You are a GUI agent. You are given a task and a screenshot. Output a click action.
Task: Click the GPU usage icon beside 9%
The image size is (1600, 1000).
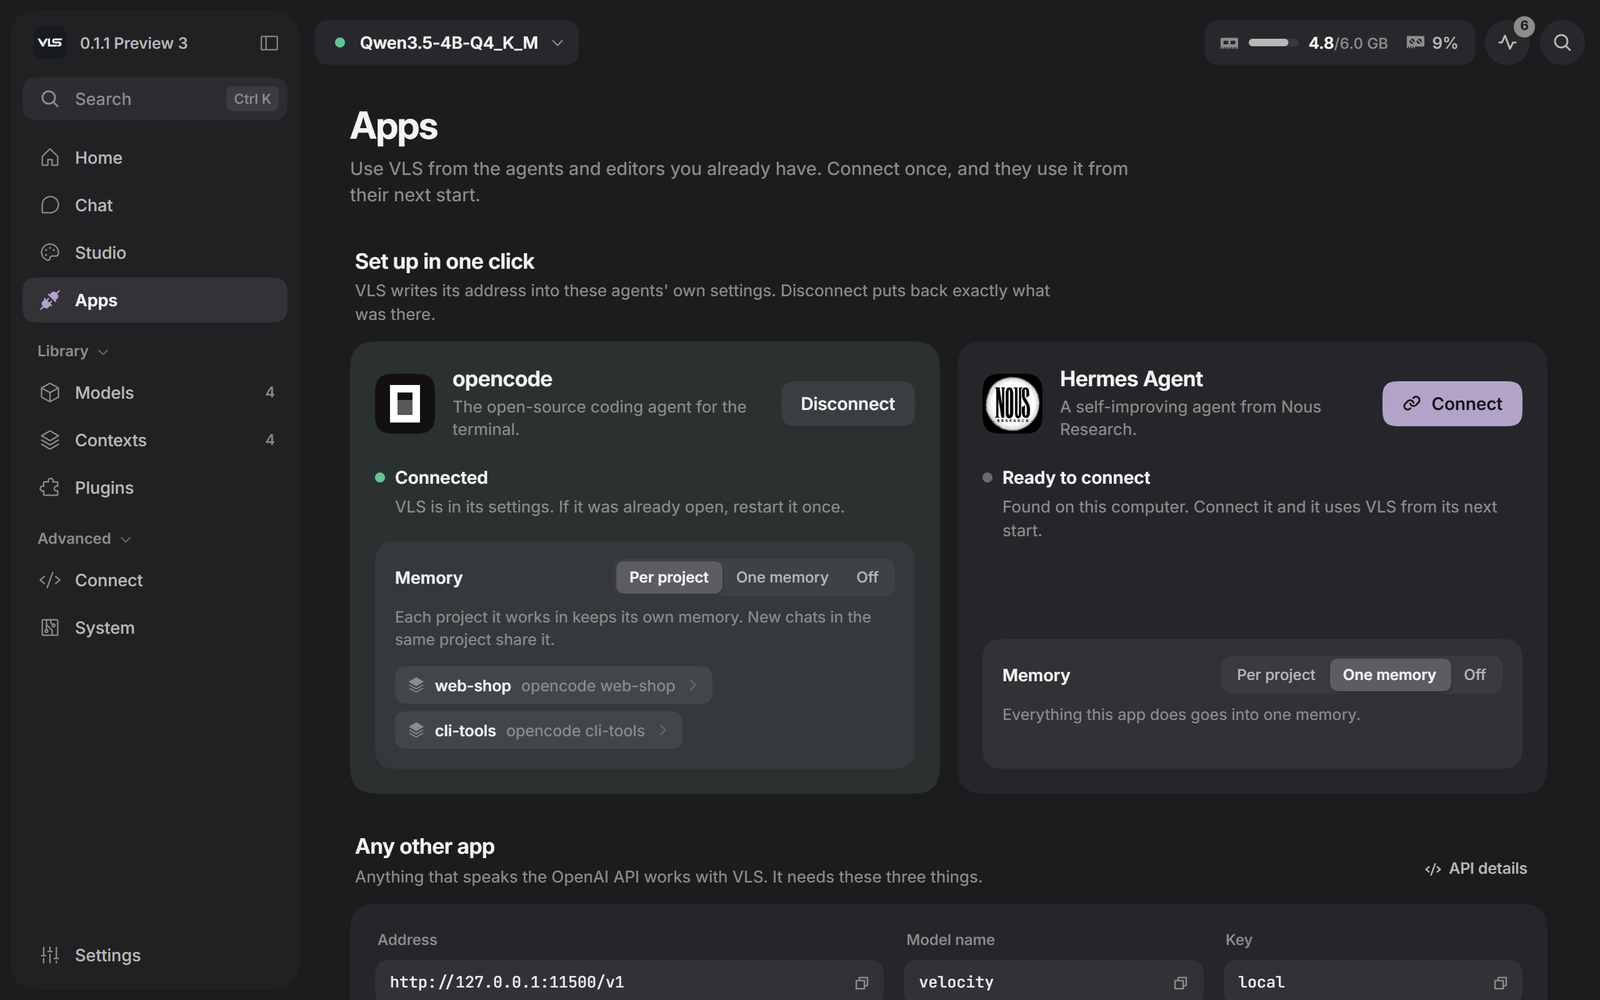[1415, 43]
